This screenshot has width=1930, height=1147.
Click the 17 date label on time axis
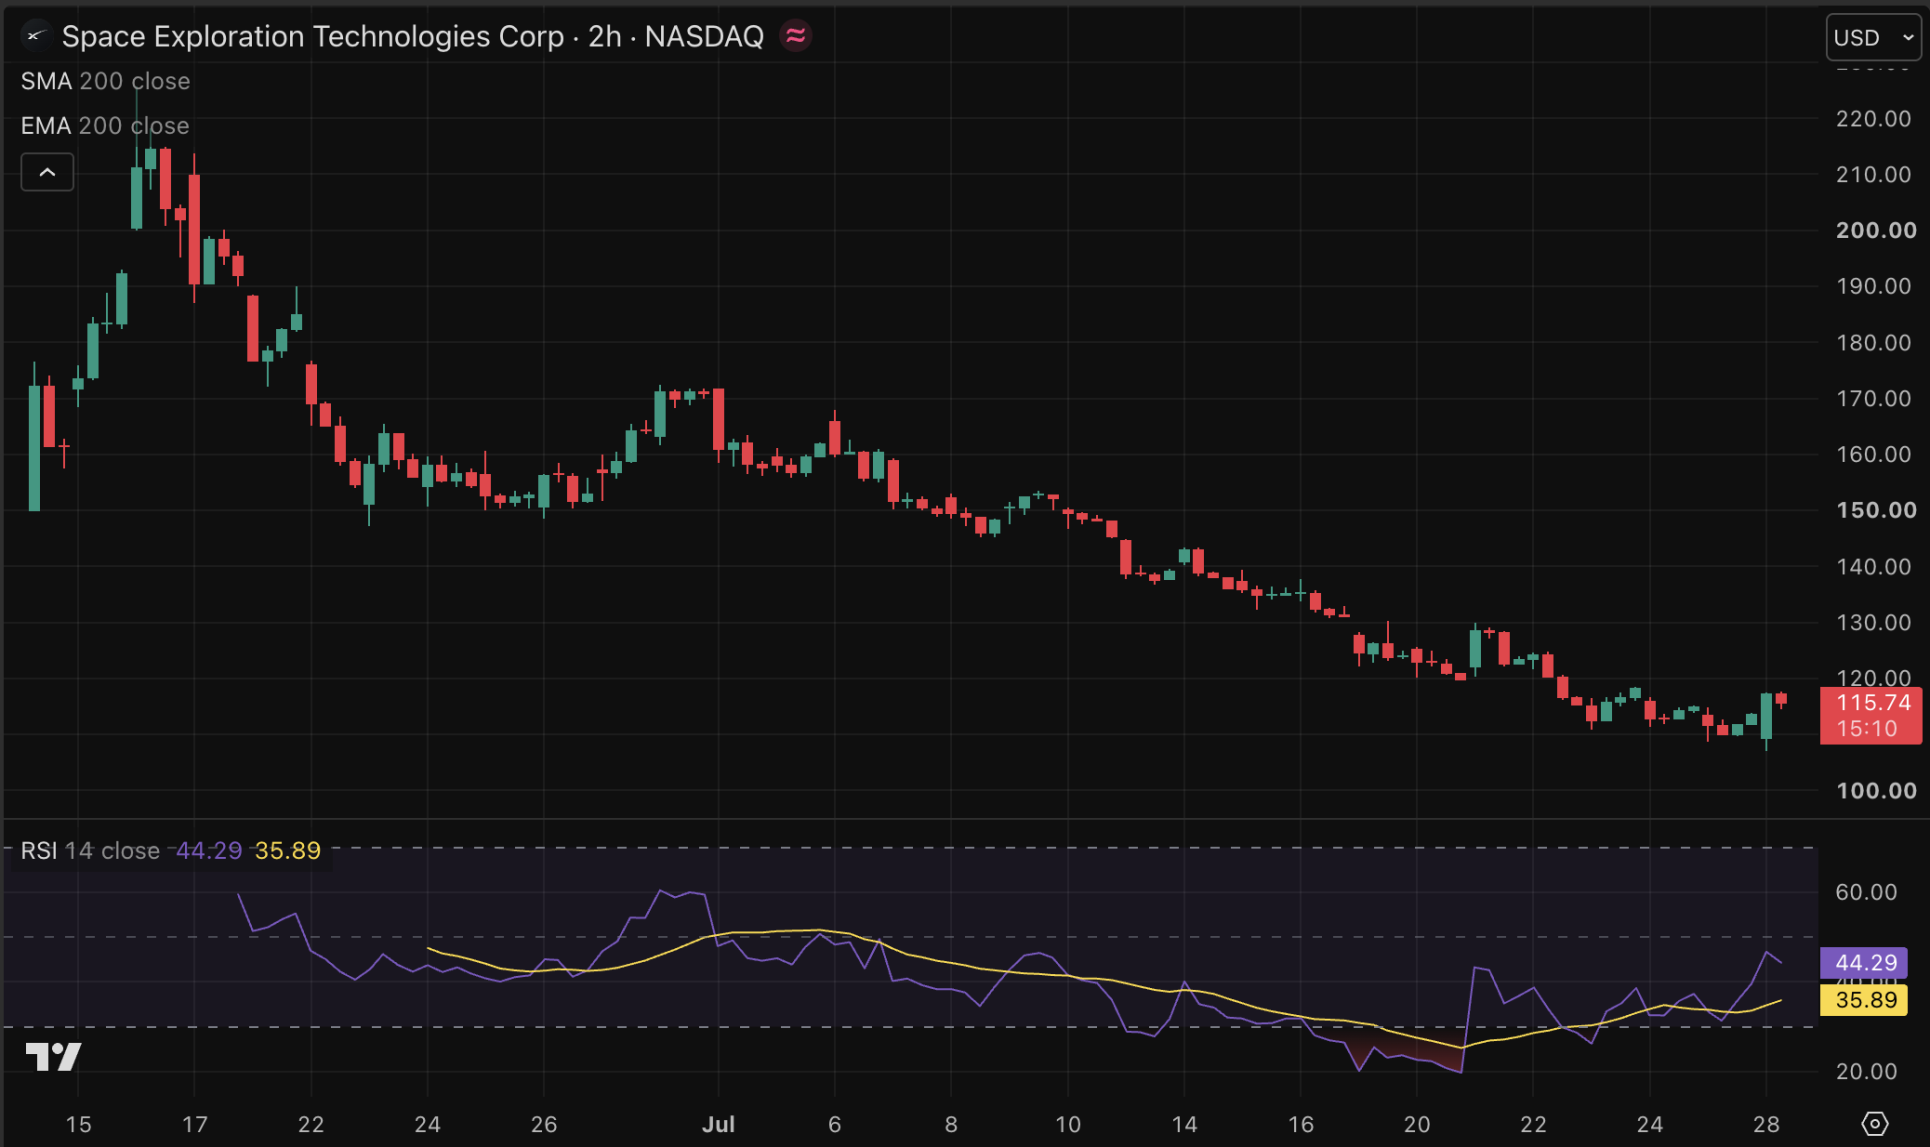point(195,1124)
